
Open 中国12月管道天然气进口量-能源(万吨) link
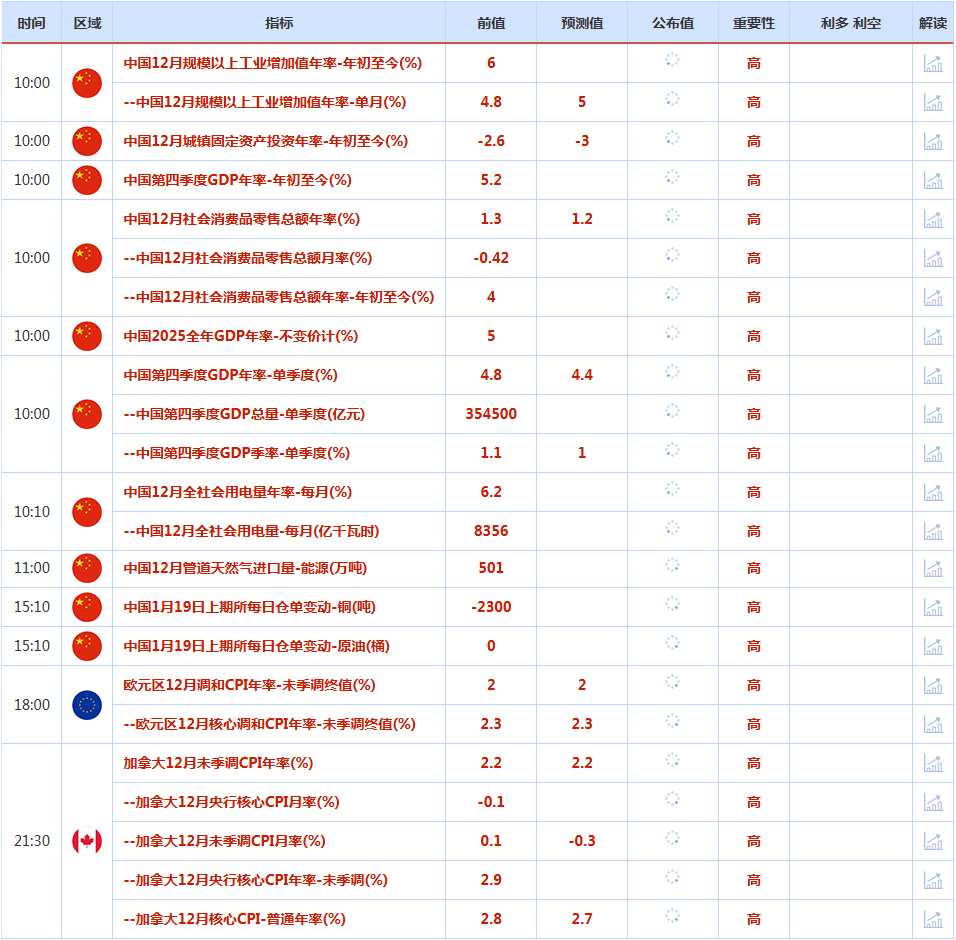(245, 568)
